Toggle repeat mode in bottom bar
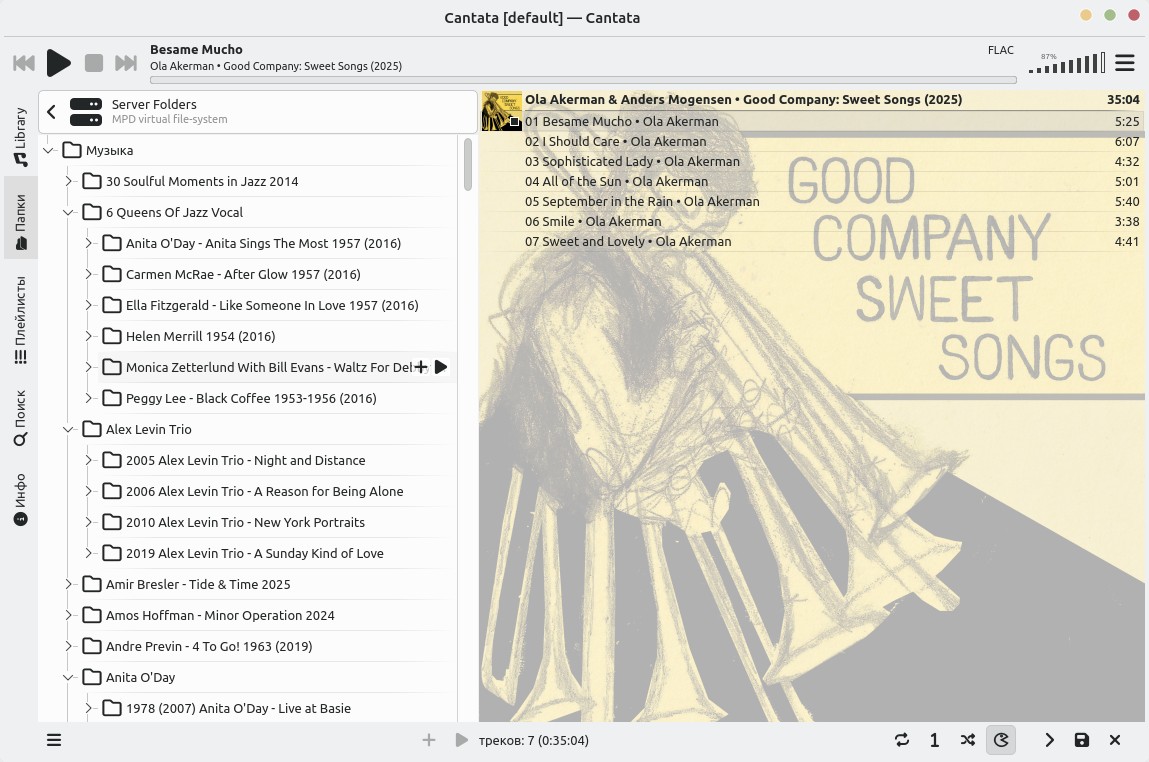This screenshot has height=762, width=1149. point(902,740)
